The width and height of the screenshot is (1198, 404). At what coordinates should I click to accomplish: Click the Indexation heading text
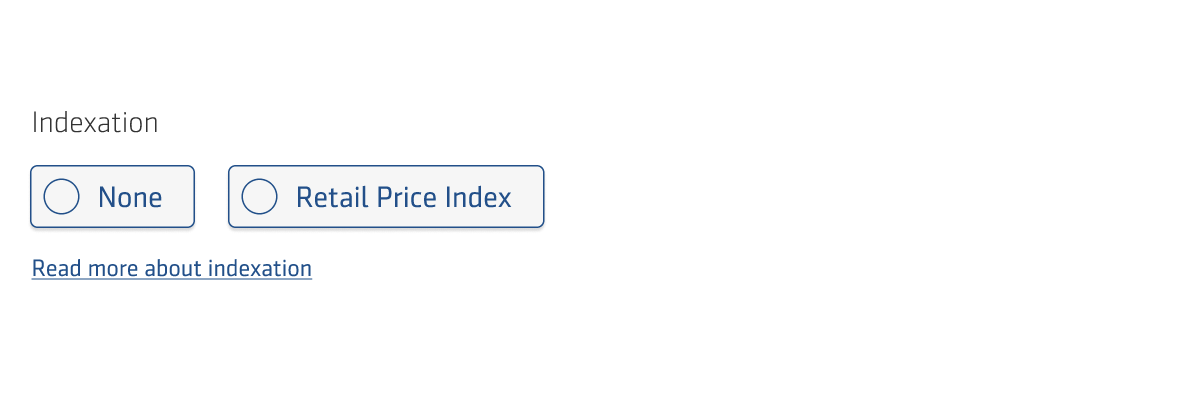click(x=95, y=123)
